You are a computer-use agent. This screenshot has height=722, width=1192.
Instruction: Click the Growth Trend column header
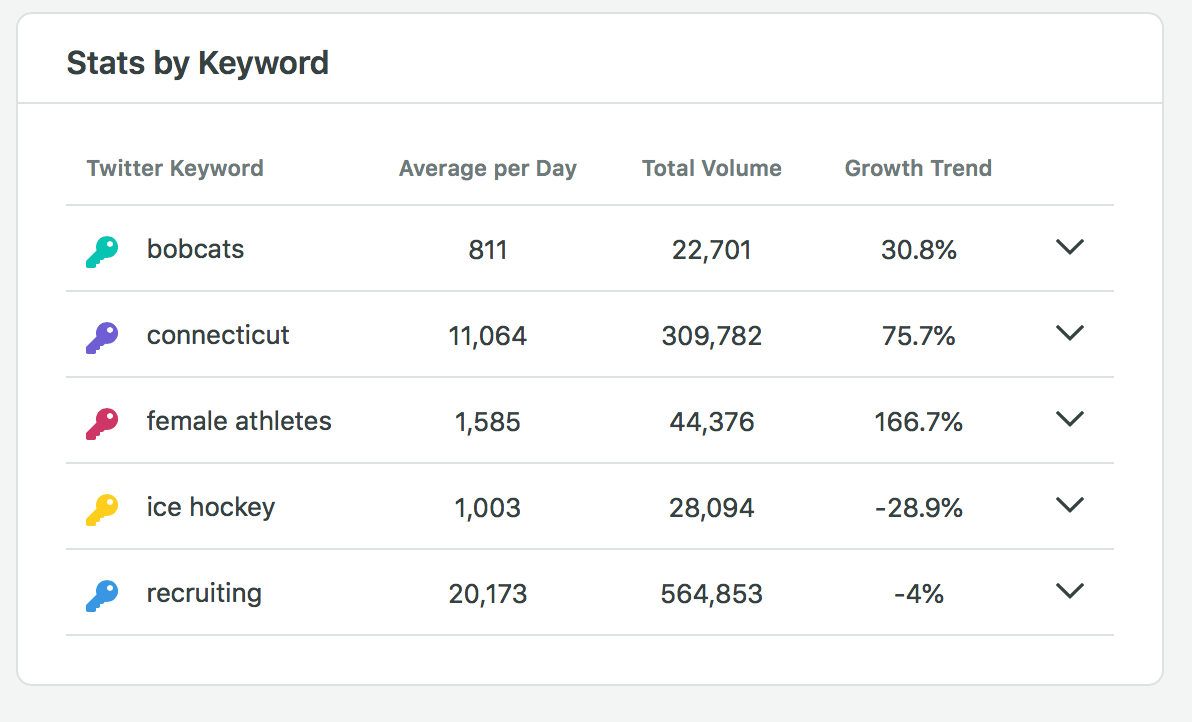918,168
